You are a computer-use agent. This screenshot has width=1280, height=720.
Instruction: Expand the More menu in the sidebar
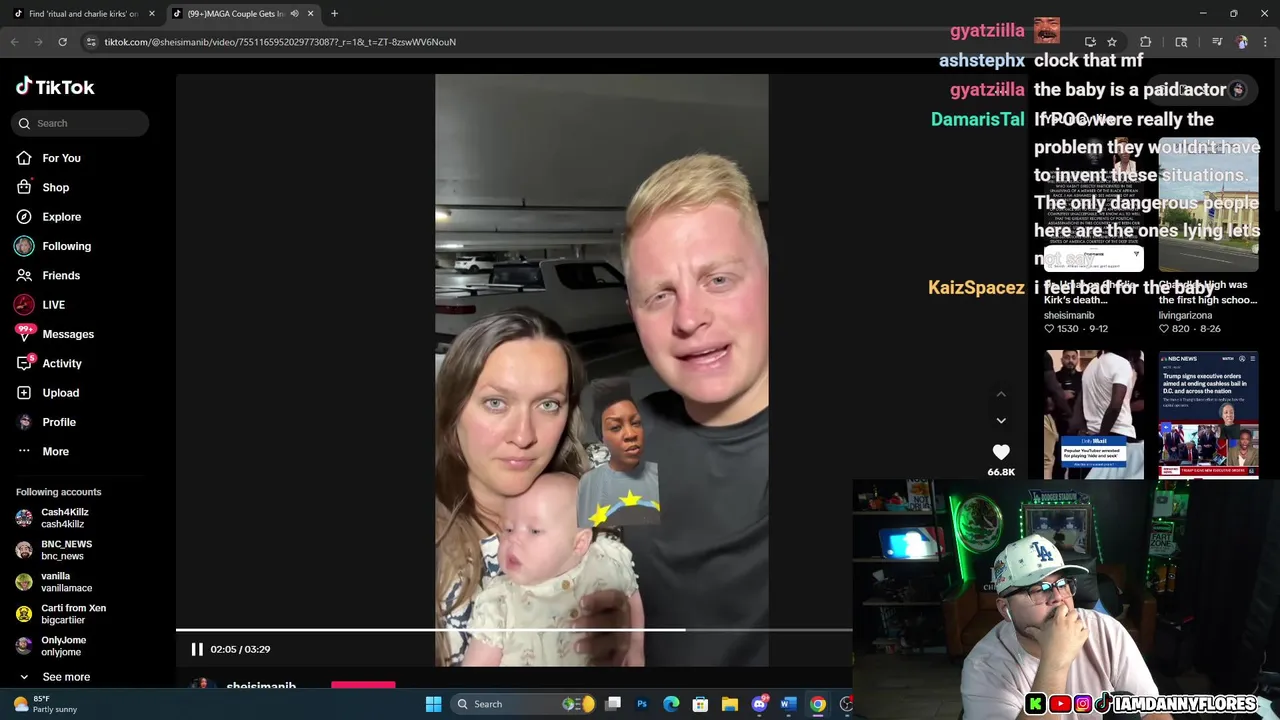pyautogui.click(x=55, y=451)
